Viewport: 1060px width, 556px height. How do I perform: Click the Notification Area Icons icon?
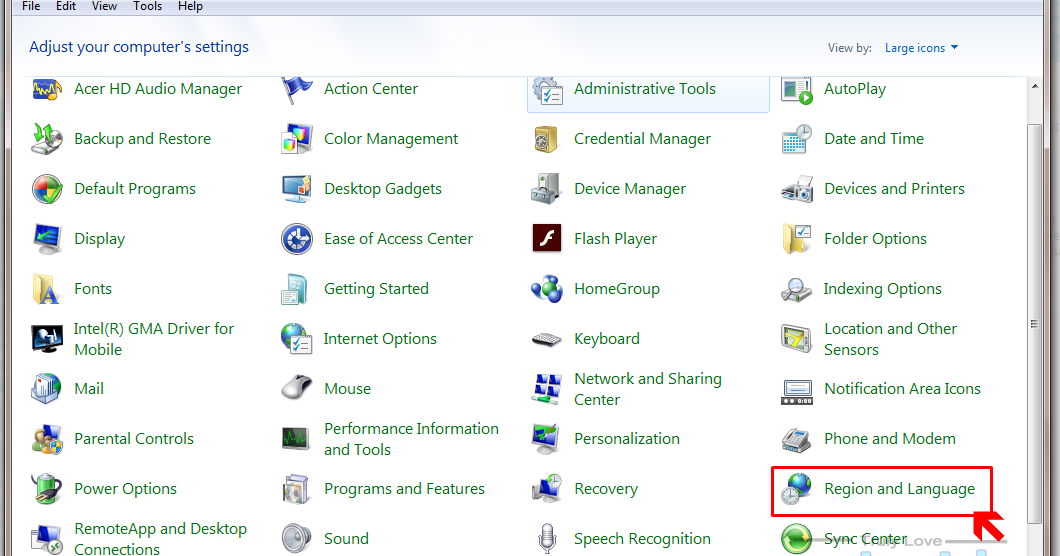tap(797, 392)
